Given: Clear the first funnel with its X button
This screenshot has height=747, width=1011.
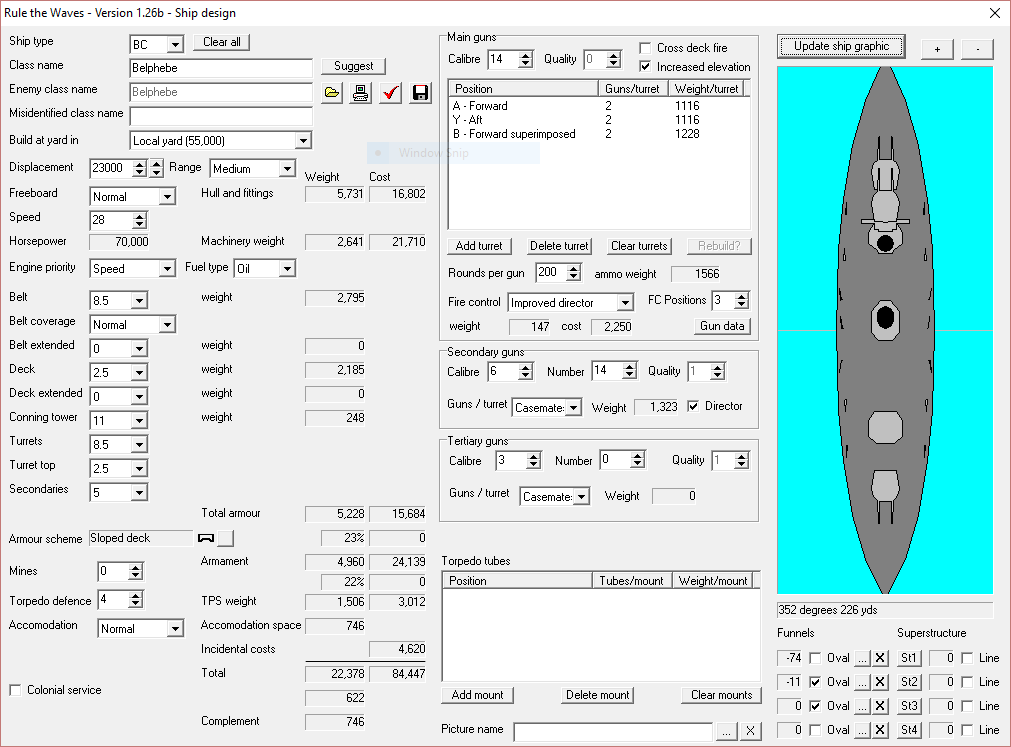Looking at the screenshot, I should [x=880, y=658].
